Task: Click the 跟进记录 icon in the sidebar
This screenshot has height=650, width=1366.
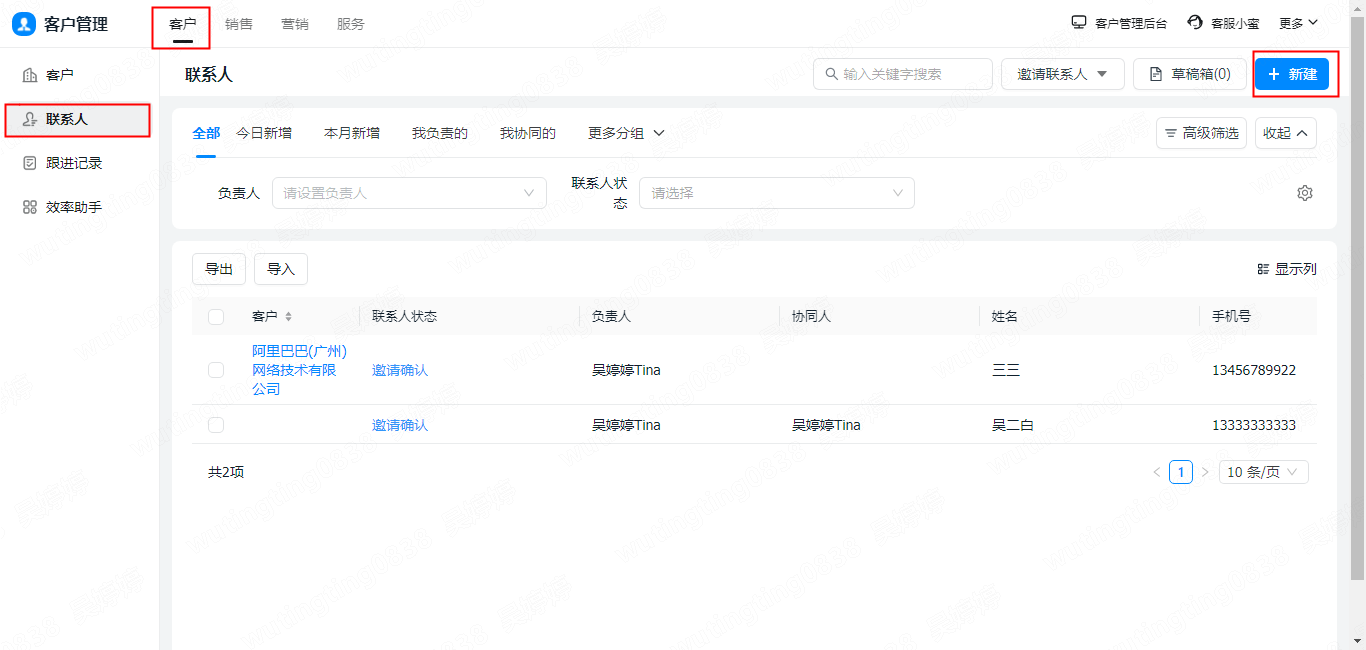Action: [x=30, y=163]
